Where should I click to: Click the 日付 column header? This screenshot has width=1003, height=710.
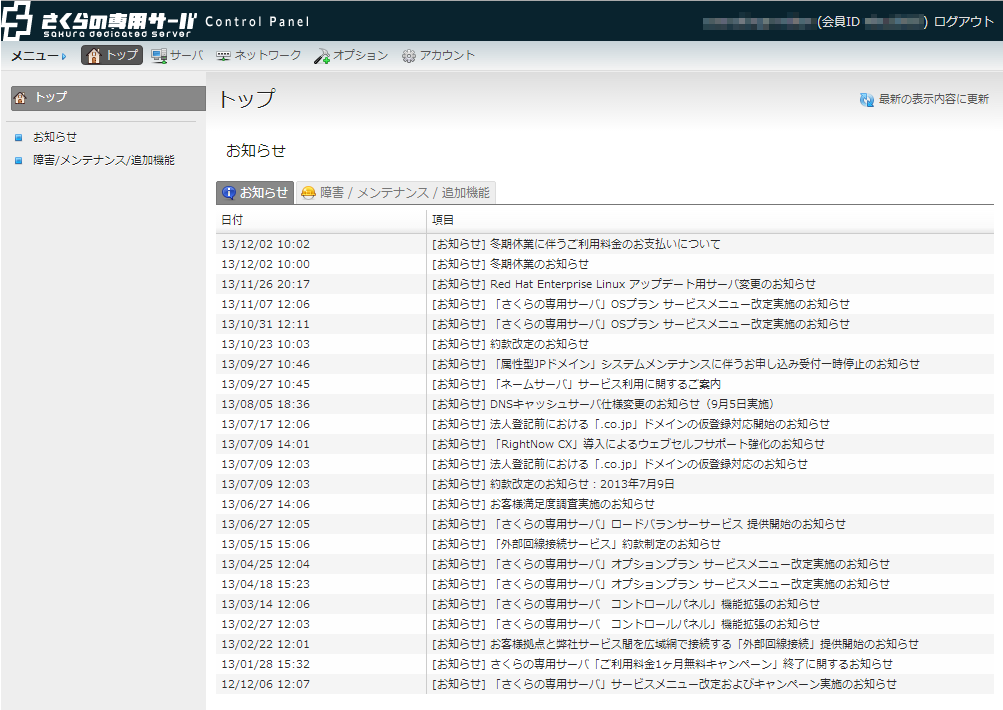click(x=231, y=219)
